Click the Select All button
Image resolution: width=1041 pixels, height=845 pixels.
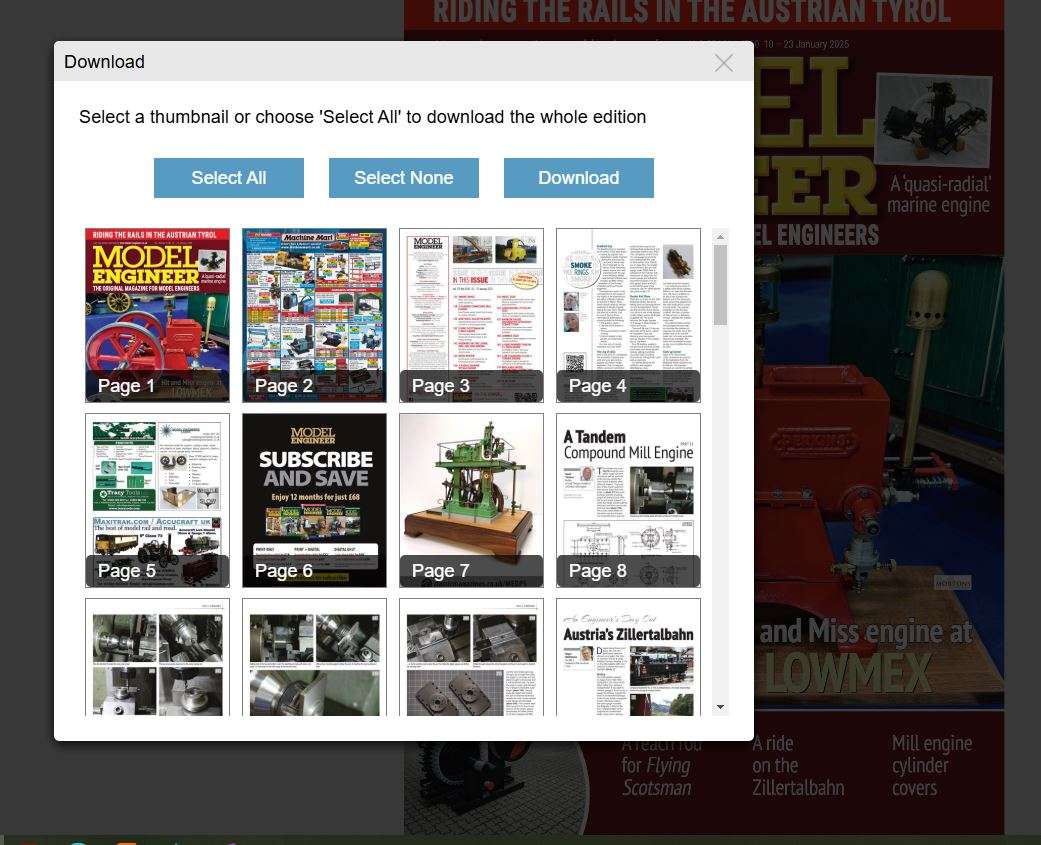[x=228, y=178]
